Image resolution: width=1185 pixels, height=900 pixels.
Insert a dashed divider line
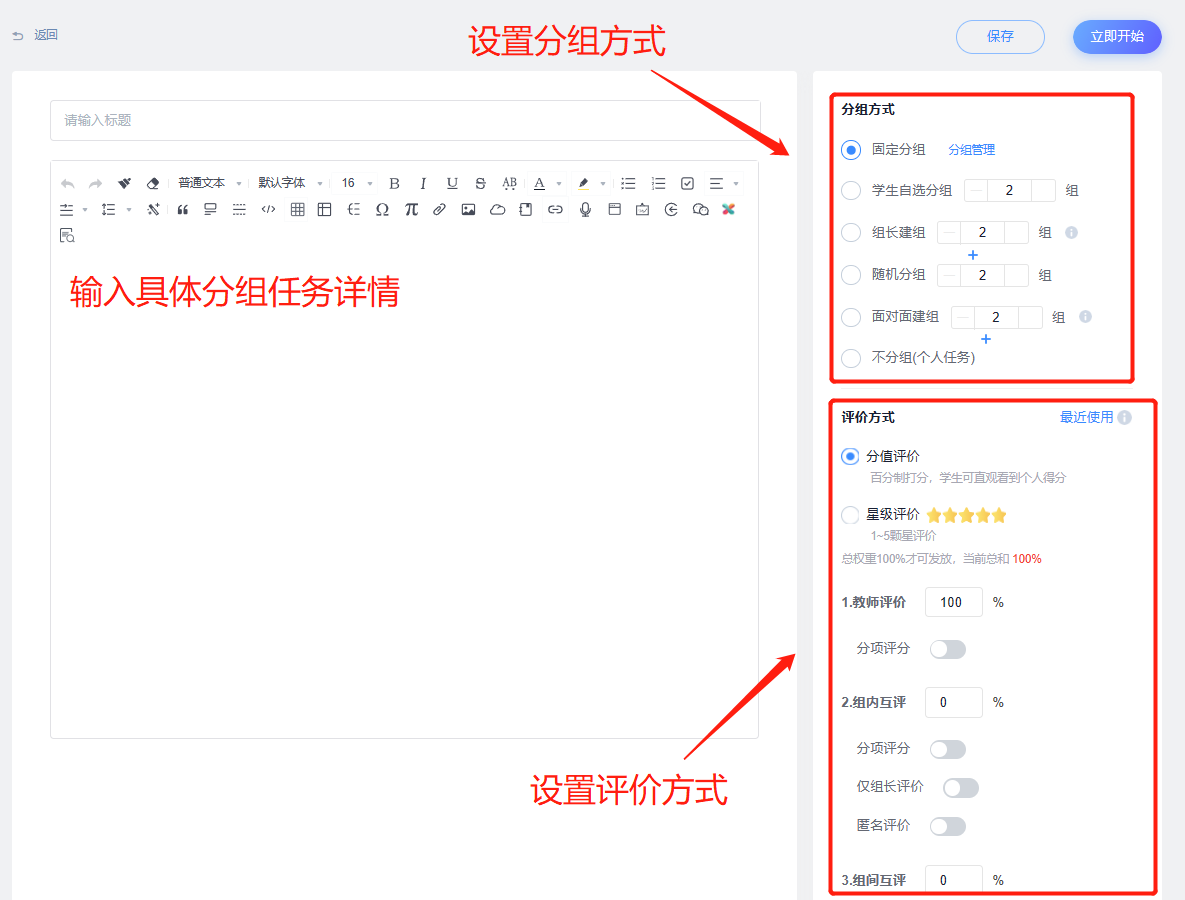(x=239, y=209)
